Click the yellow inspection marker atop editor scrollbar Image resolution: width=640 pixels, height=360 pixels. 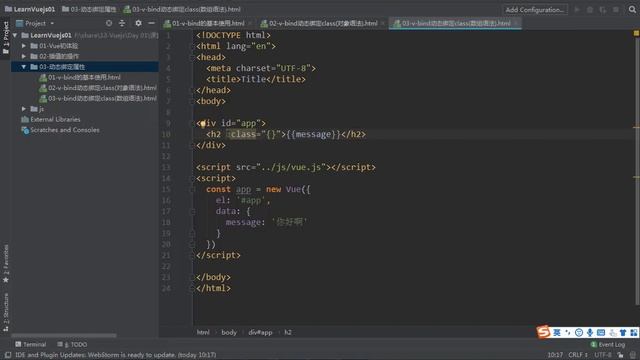click(636, 33)
